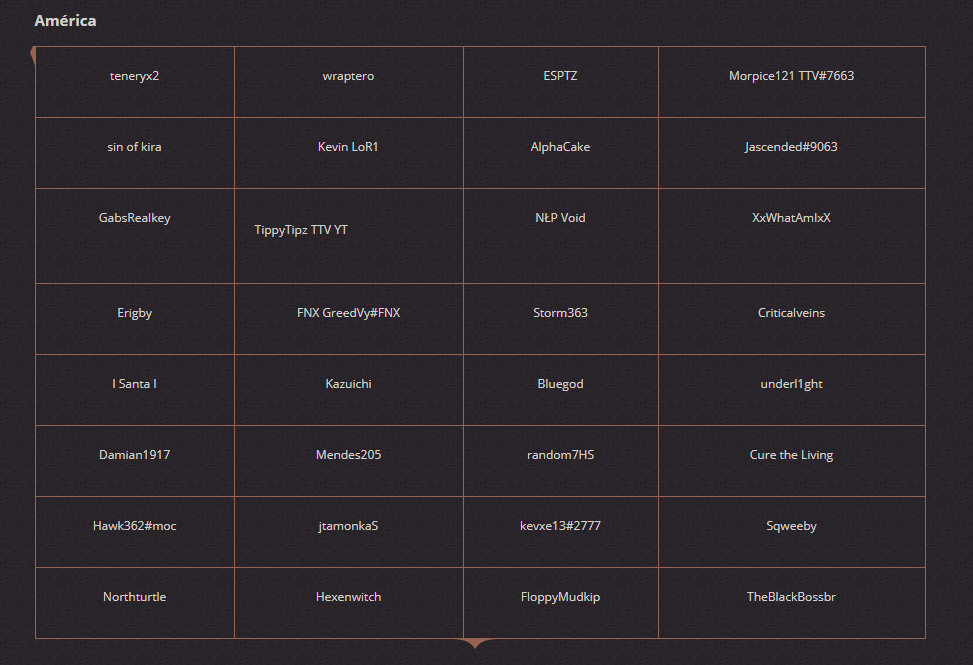Click the FloppyMudkip table cell
Screen dimensions: 973x665
pos(560,603)
